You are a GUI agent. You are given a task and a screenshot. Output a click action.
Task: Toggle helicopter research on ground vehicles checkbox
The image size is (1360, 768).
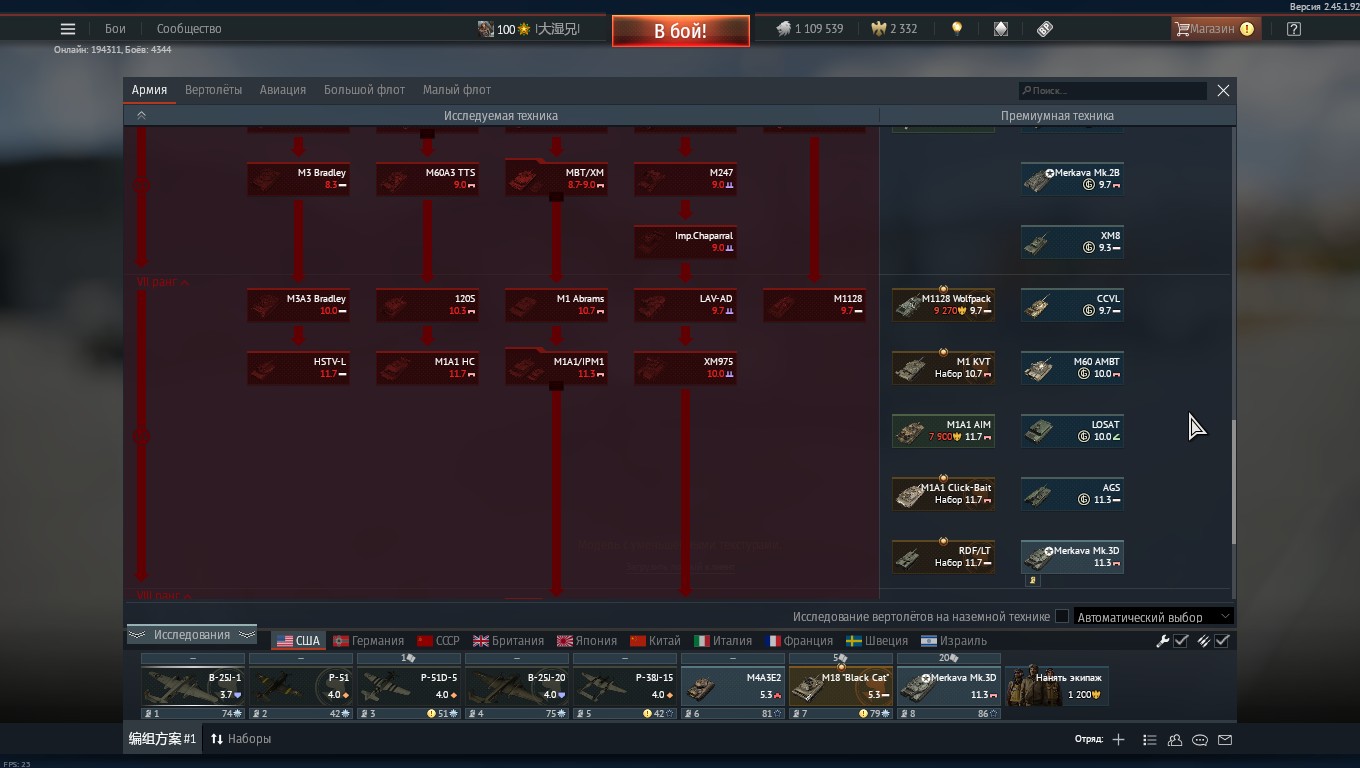tap(1062, 617)
